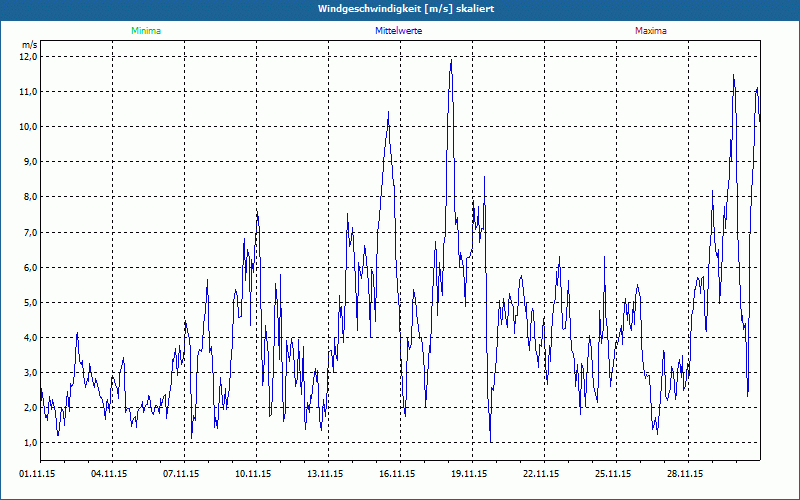Click the 7,0 y-axis value

coord(31,233)
